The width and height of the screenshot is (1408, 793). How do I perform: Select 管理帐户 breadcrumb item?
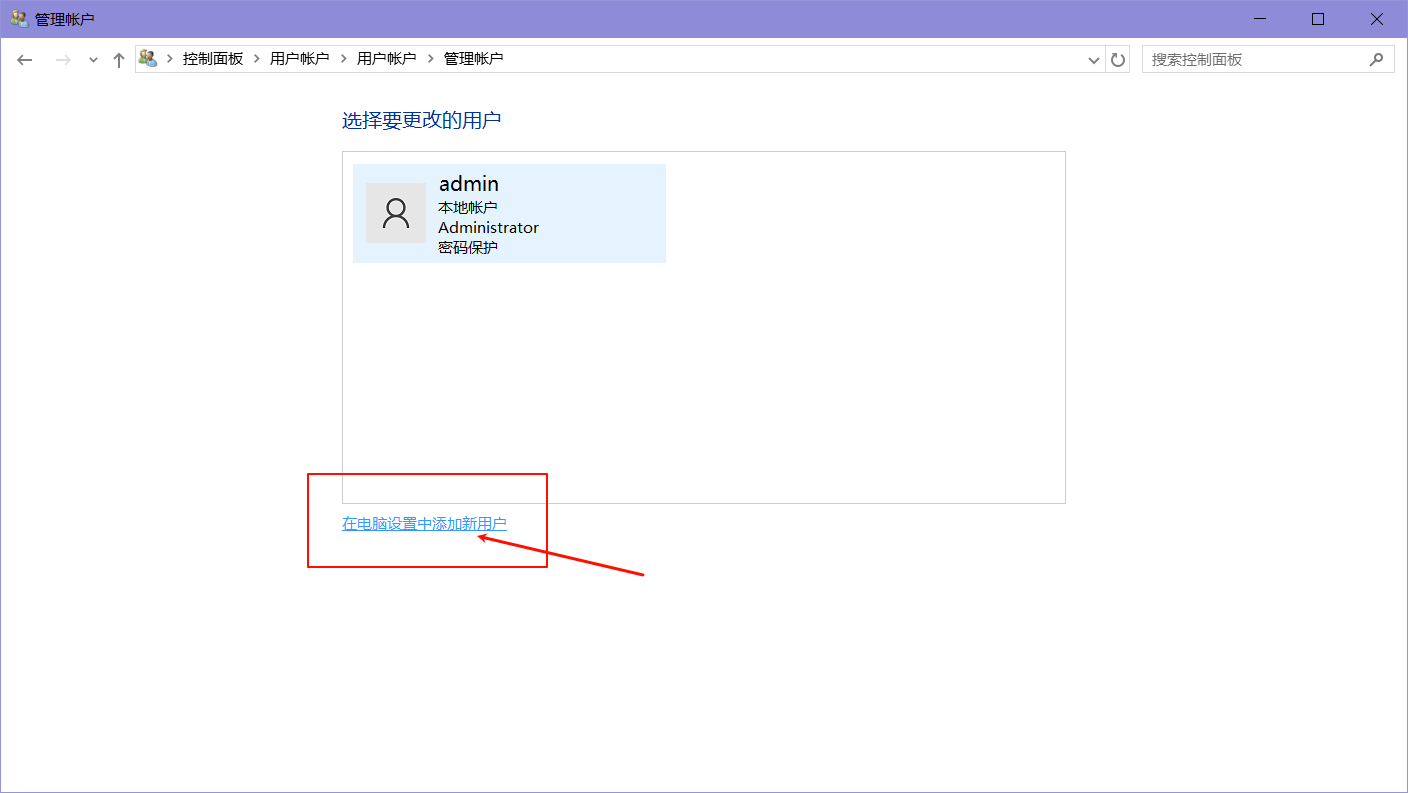point(474,59)
